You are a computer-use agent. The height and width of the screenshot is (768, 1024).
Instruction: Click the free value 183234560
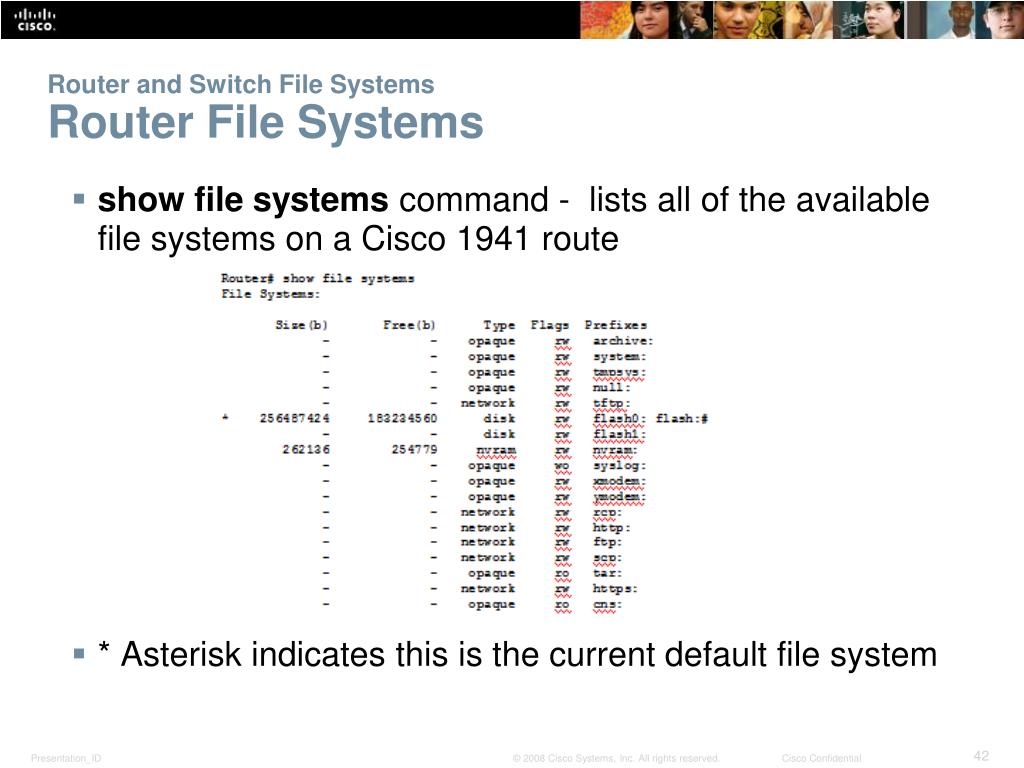(x=402, y=418)
